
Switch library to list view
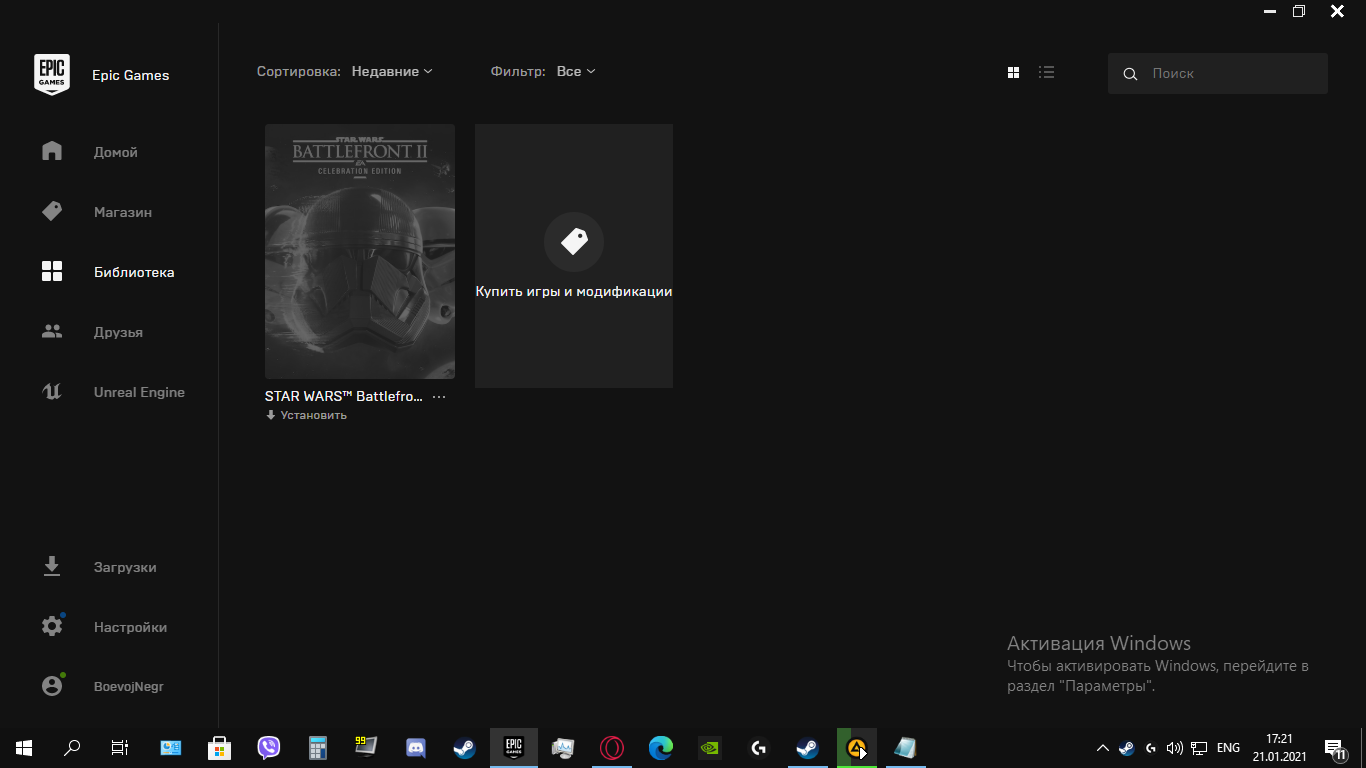coord(1047,72)
